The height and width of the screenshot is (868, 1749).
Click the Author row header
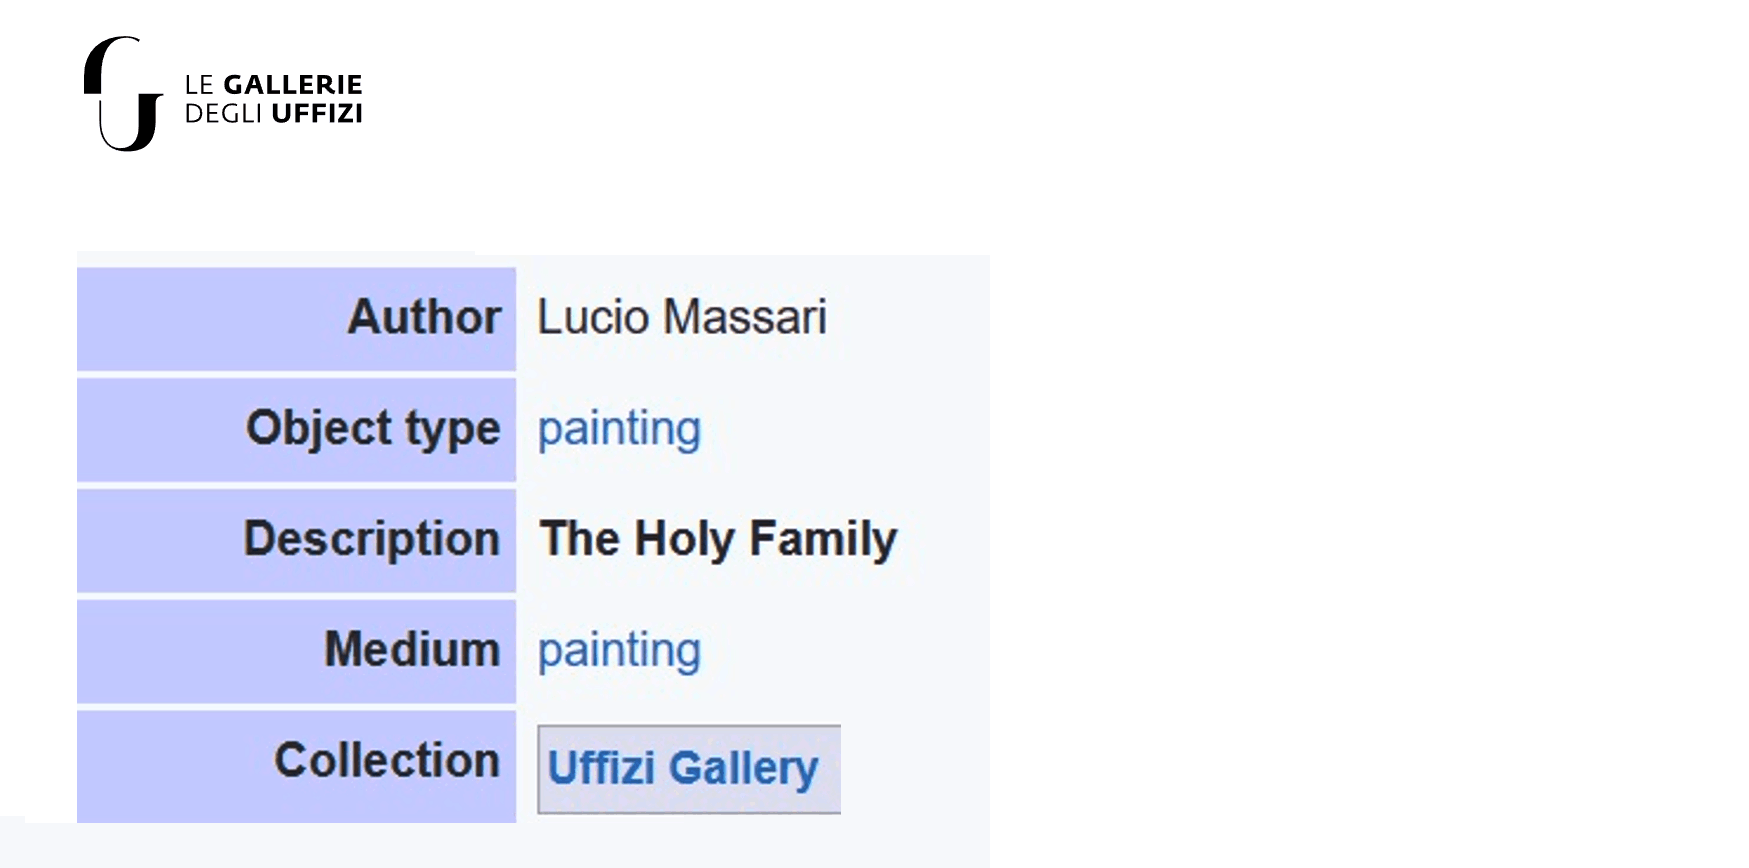coord(296,319)
